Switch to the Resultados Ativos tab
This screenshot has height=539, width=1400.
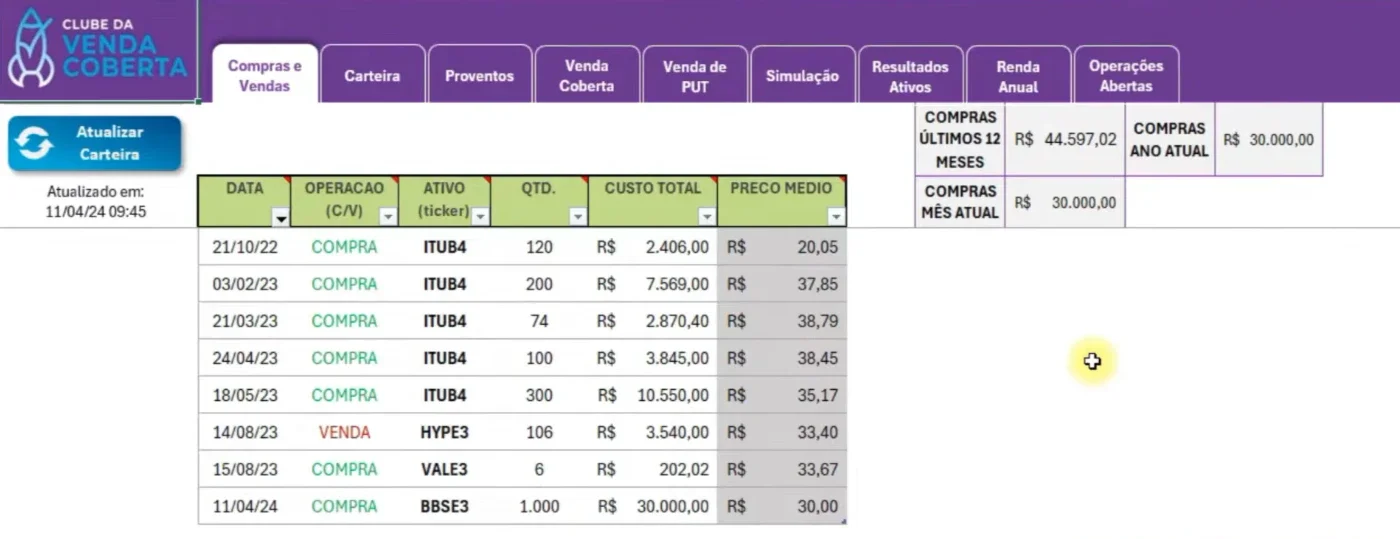910,75
